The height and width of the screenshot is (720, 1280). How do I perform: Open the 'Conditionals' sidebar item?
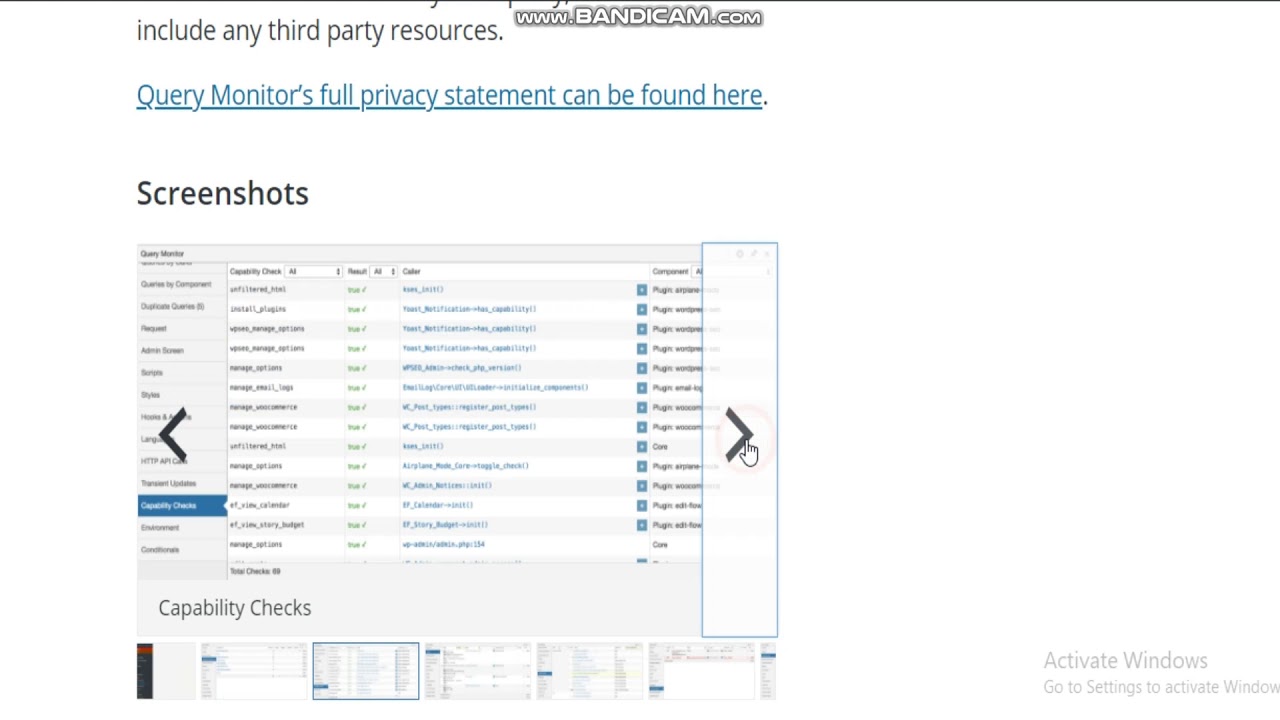tap(160, 550)
